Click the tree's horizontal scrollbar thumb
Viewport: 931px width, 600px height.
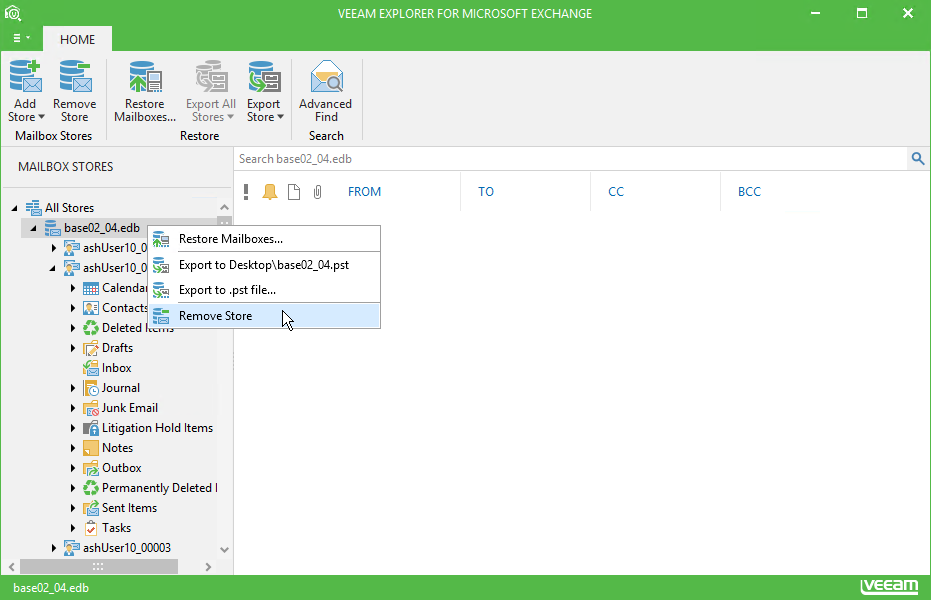(99, 567)
